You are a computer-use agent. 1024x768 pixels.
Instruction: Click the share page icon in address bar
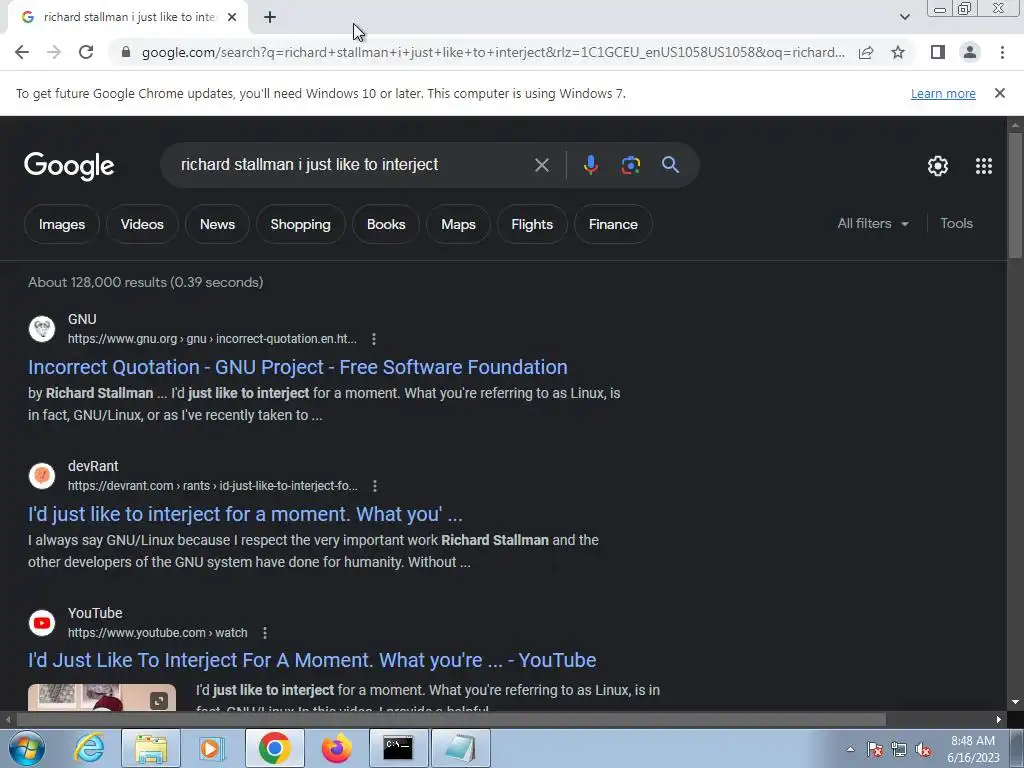(x=866, y=52)
